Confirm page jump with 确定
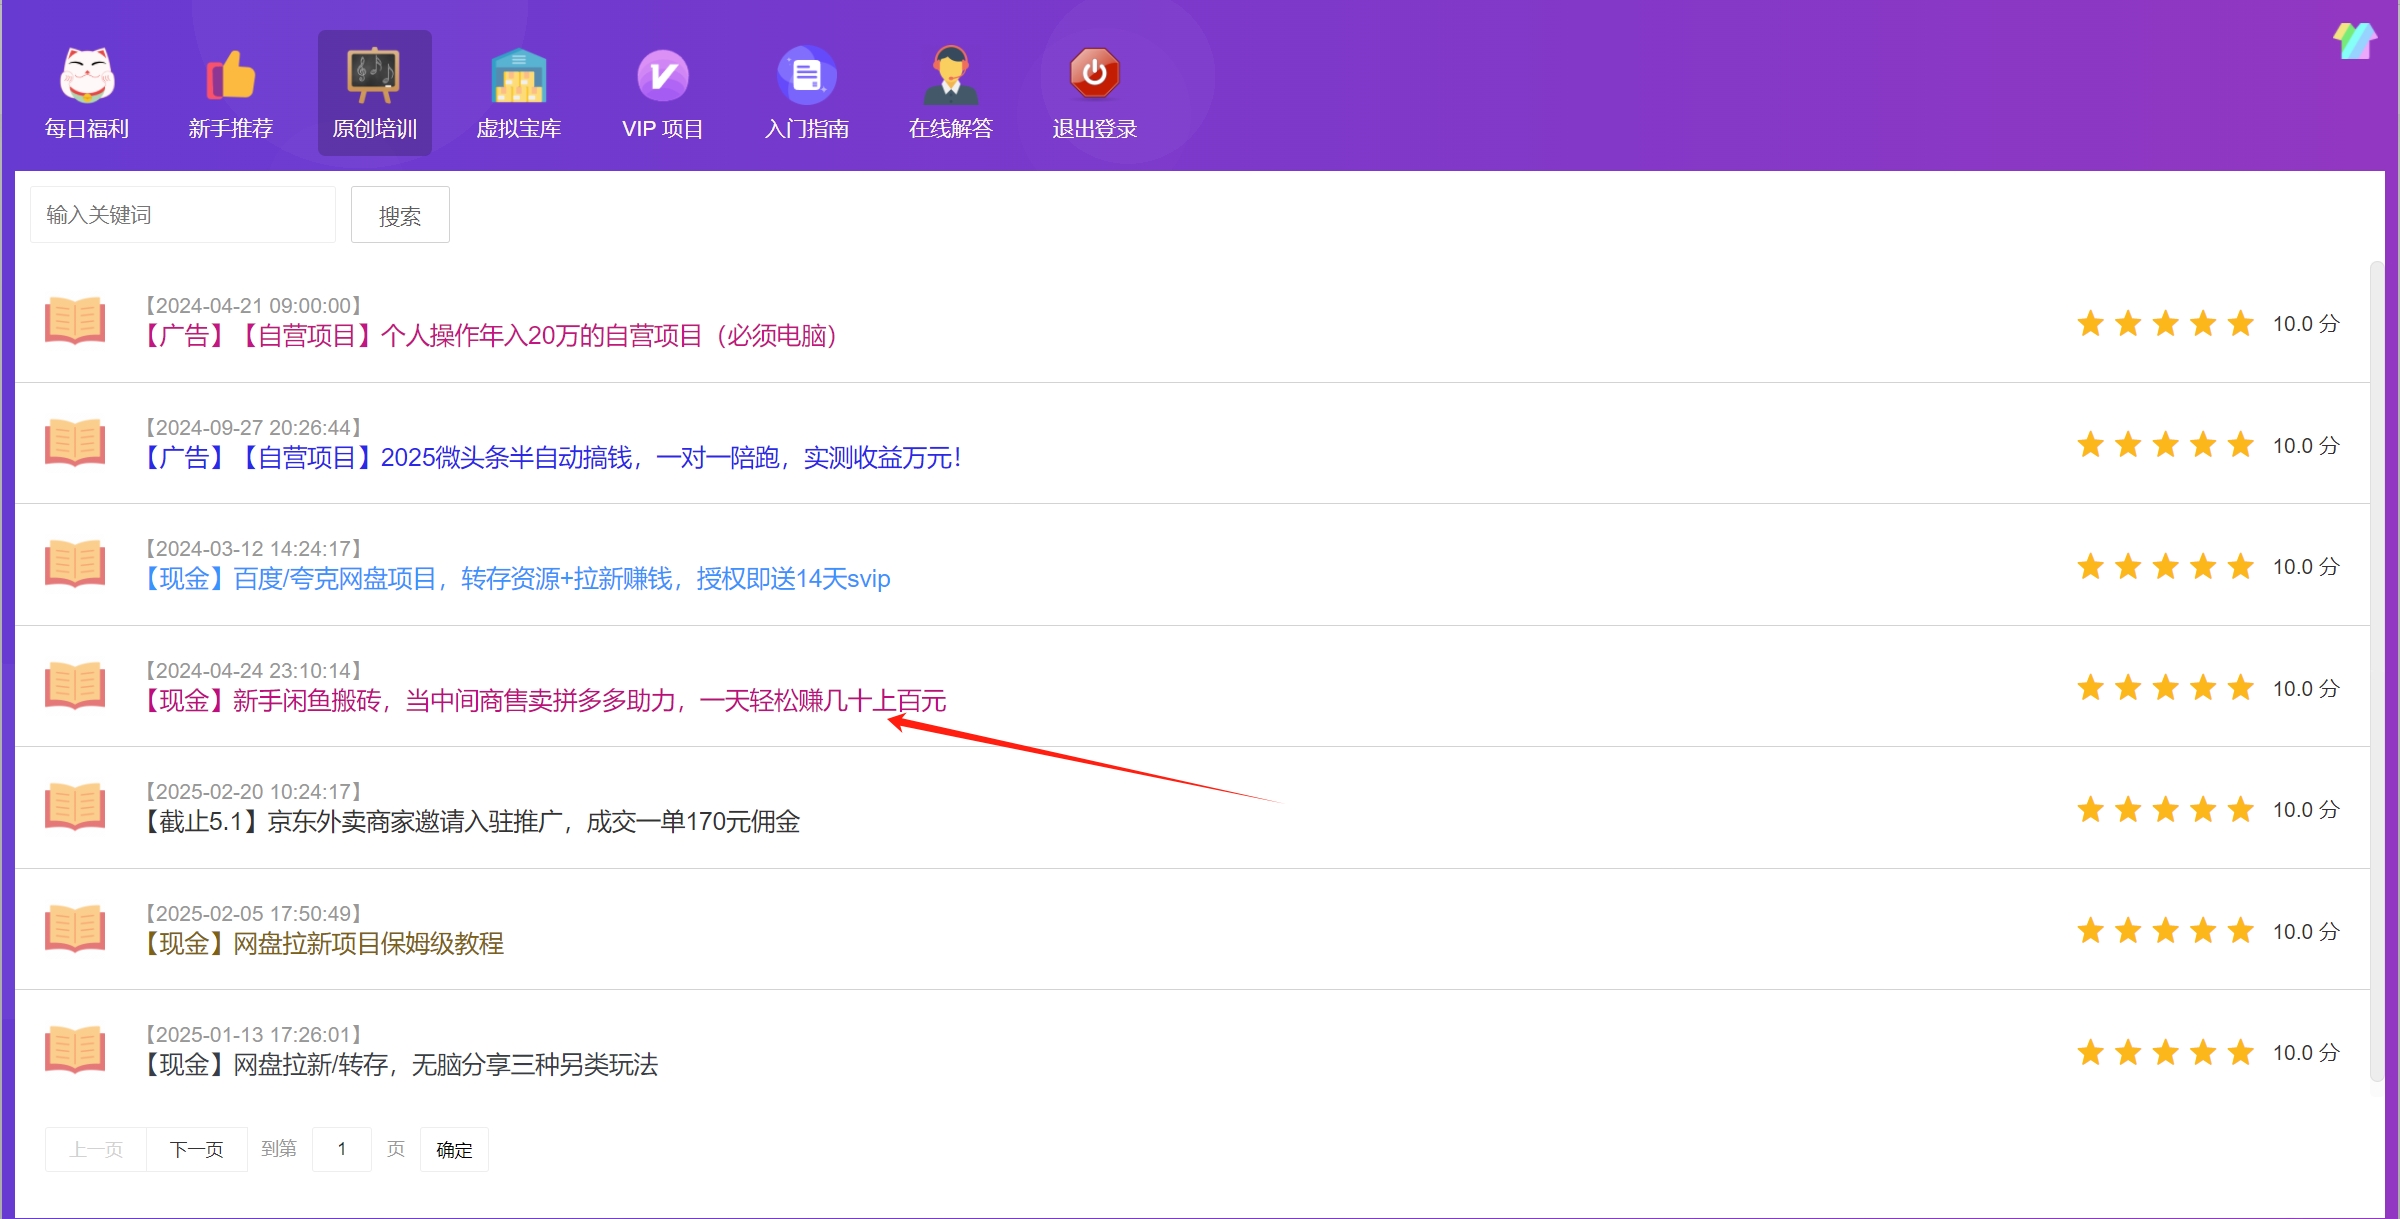Screen dimensions: 2400x1219 [454, 1149]
